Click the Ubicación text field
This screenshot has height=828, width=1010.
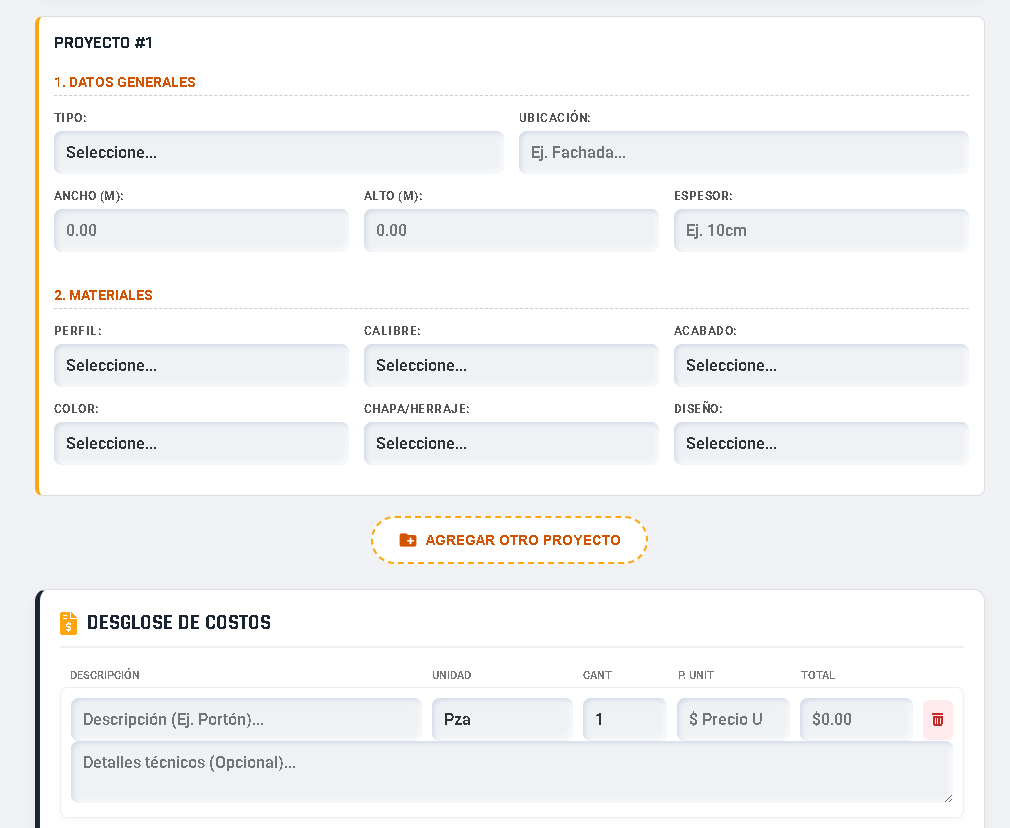pyautogui.click(x=743, y=153)
